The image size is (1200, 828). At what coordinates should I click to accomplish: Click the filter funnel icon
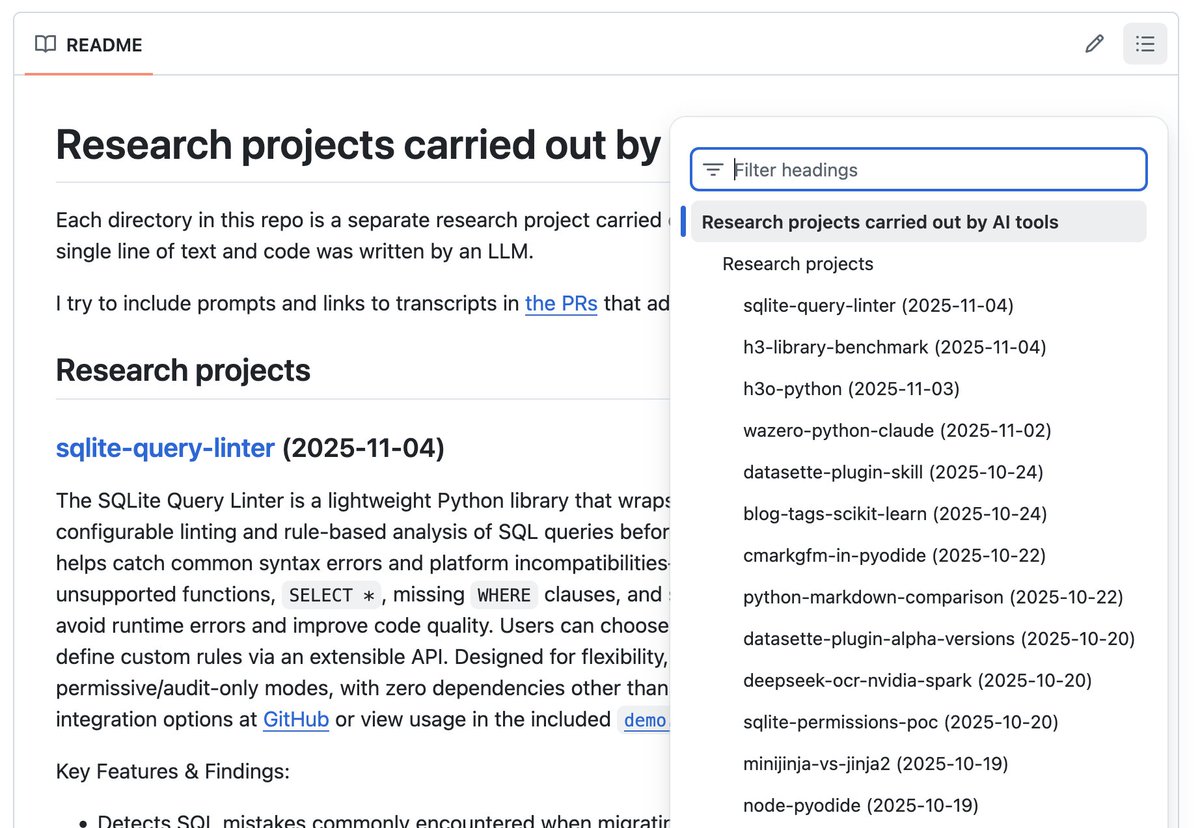pos(712,169)
